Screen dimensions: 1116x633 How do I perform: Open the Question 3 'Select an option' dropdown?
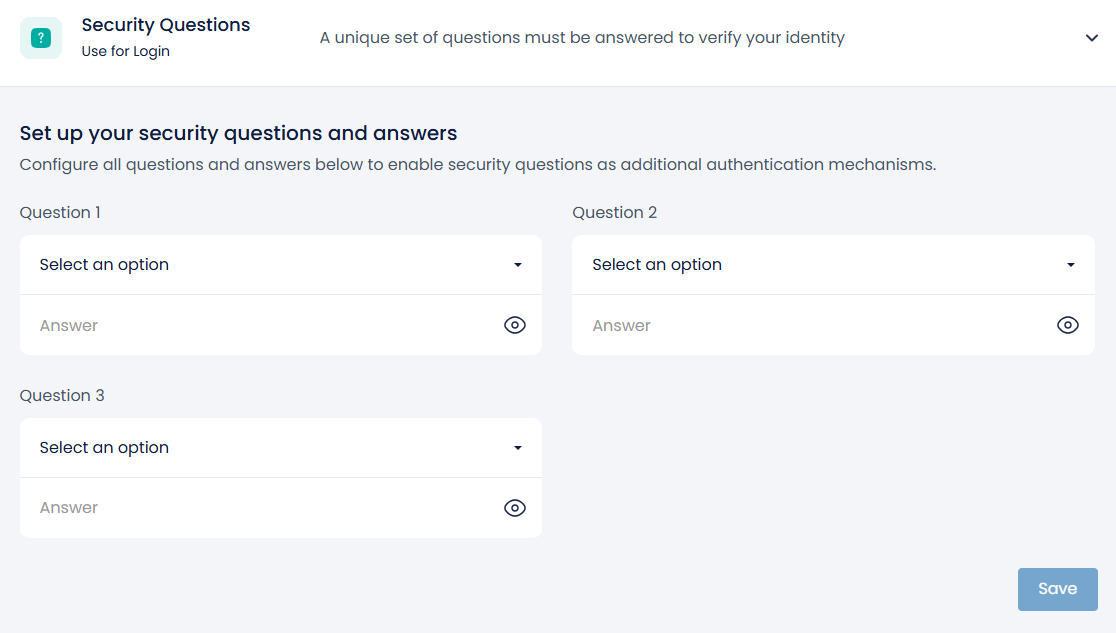coord(270,448)
